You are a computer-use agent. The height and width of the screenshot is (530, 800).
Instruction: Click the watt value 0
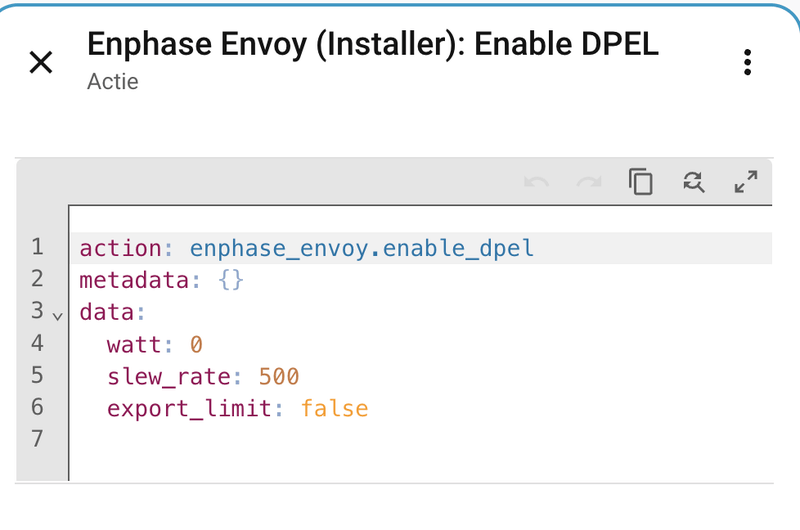(x=196, y=344)
